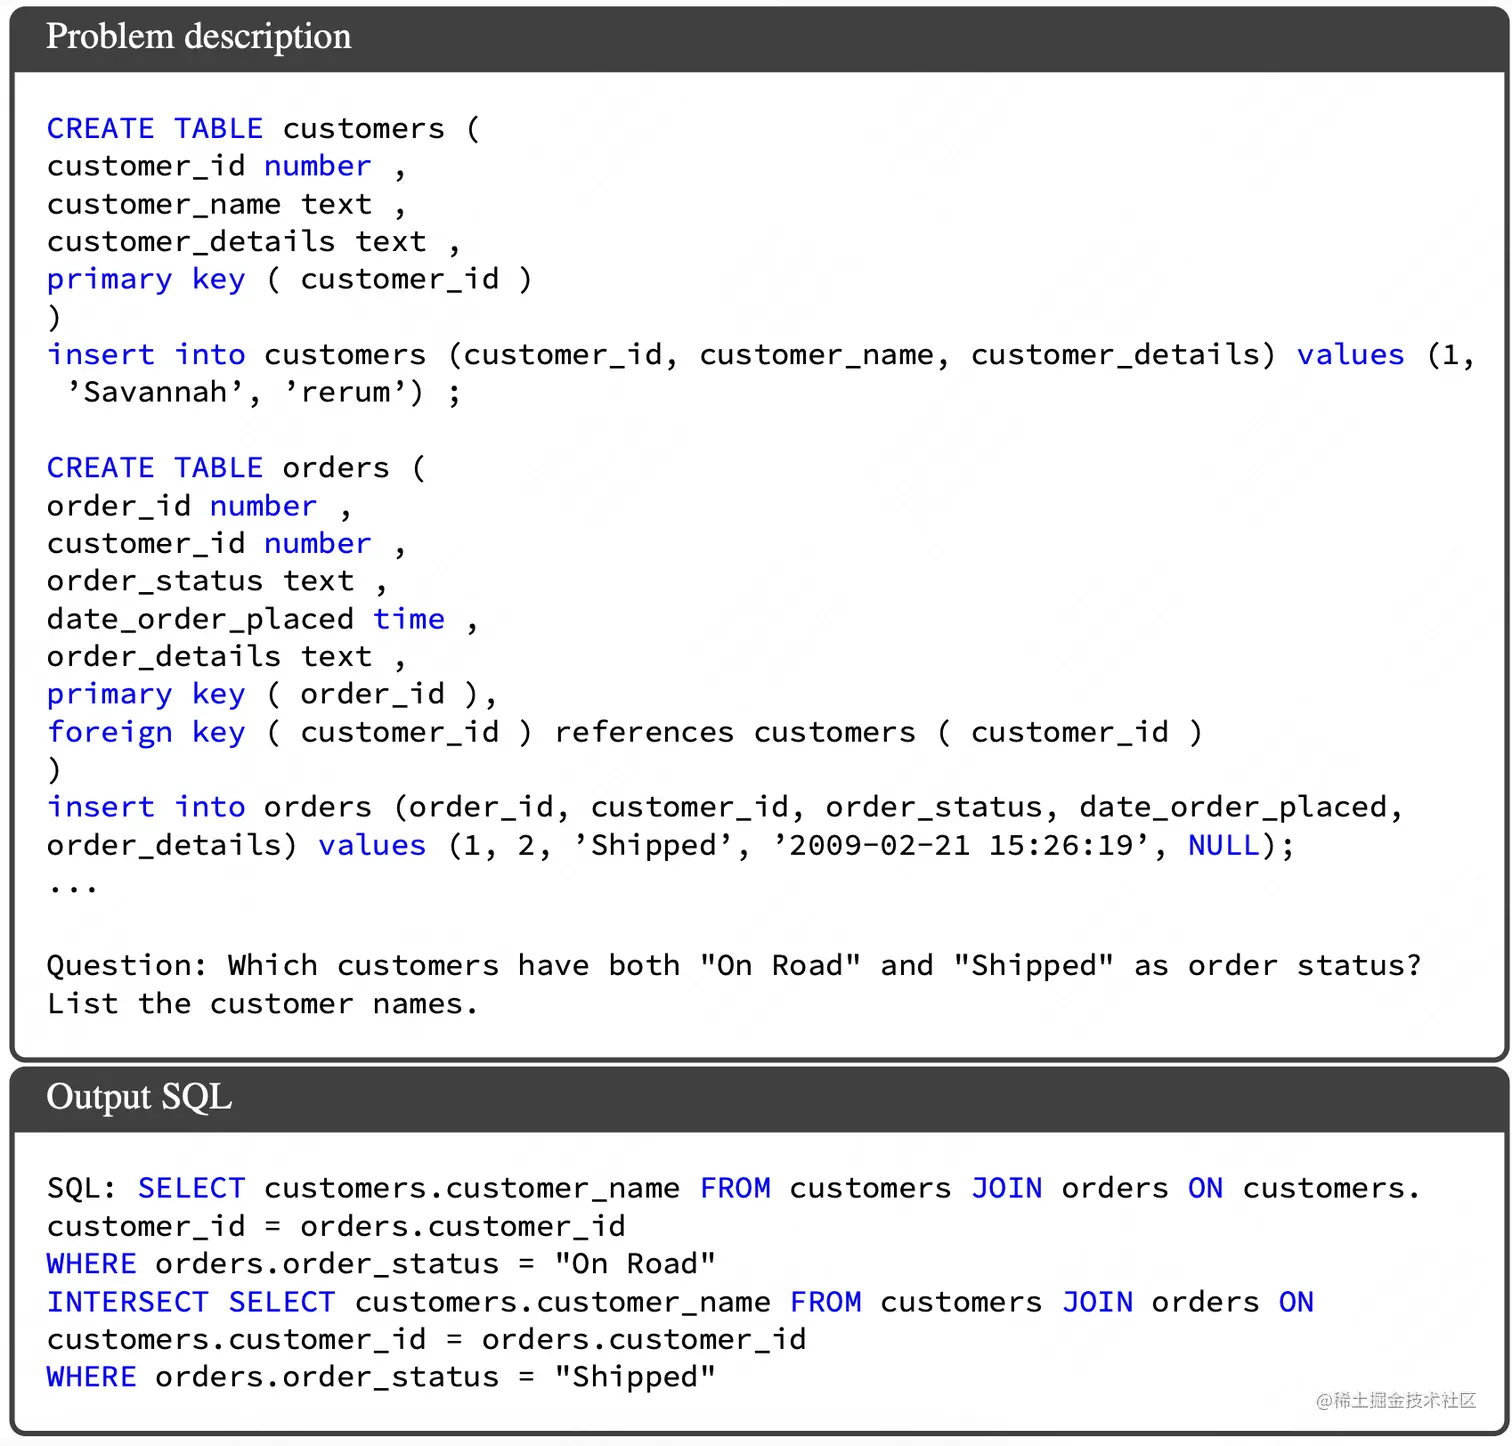The height and width of the screenshot is (1446, 1512).
Task: Click the 'insert into customers' statement line
Action: (761, 355)
